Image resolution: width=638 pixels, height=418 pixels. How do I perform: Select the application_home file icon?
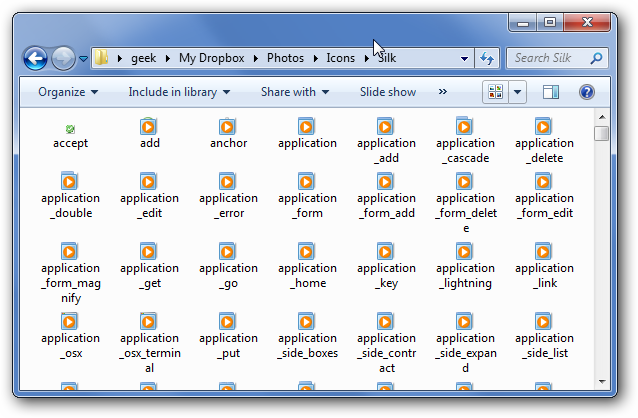(x=307, y=251)
